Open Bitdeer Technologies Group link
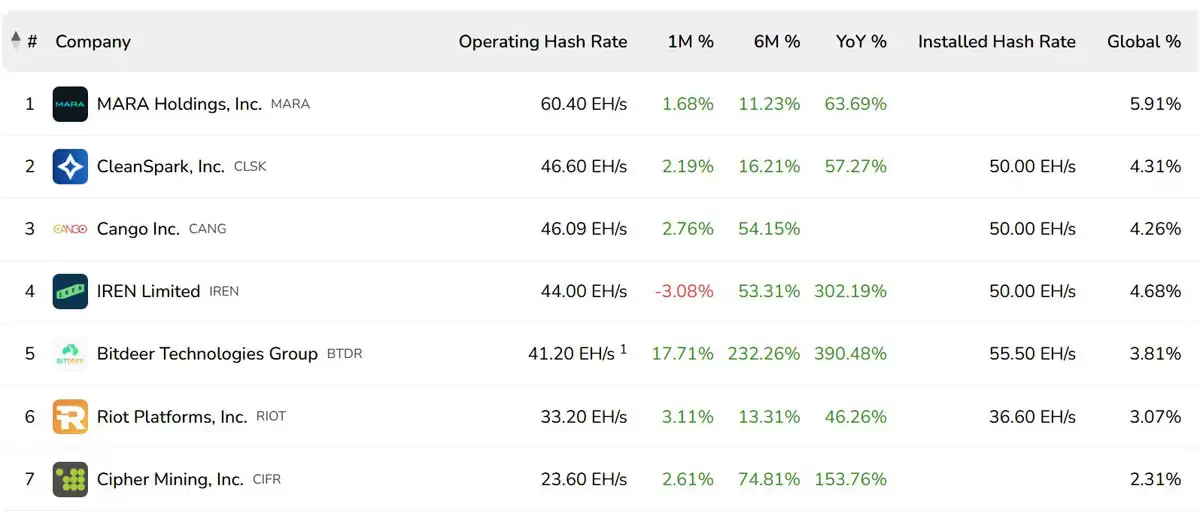This screenshot has width=1200, height=513. [x=207, y=354]
